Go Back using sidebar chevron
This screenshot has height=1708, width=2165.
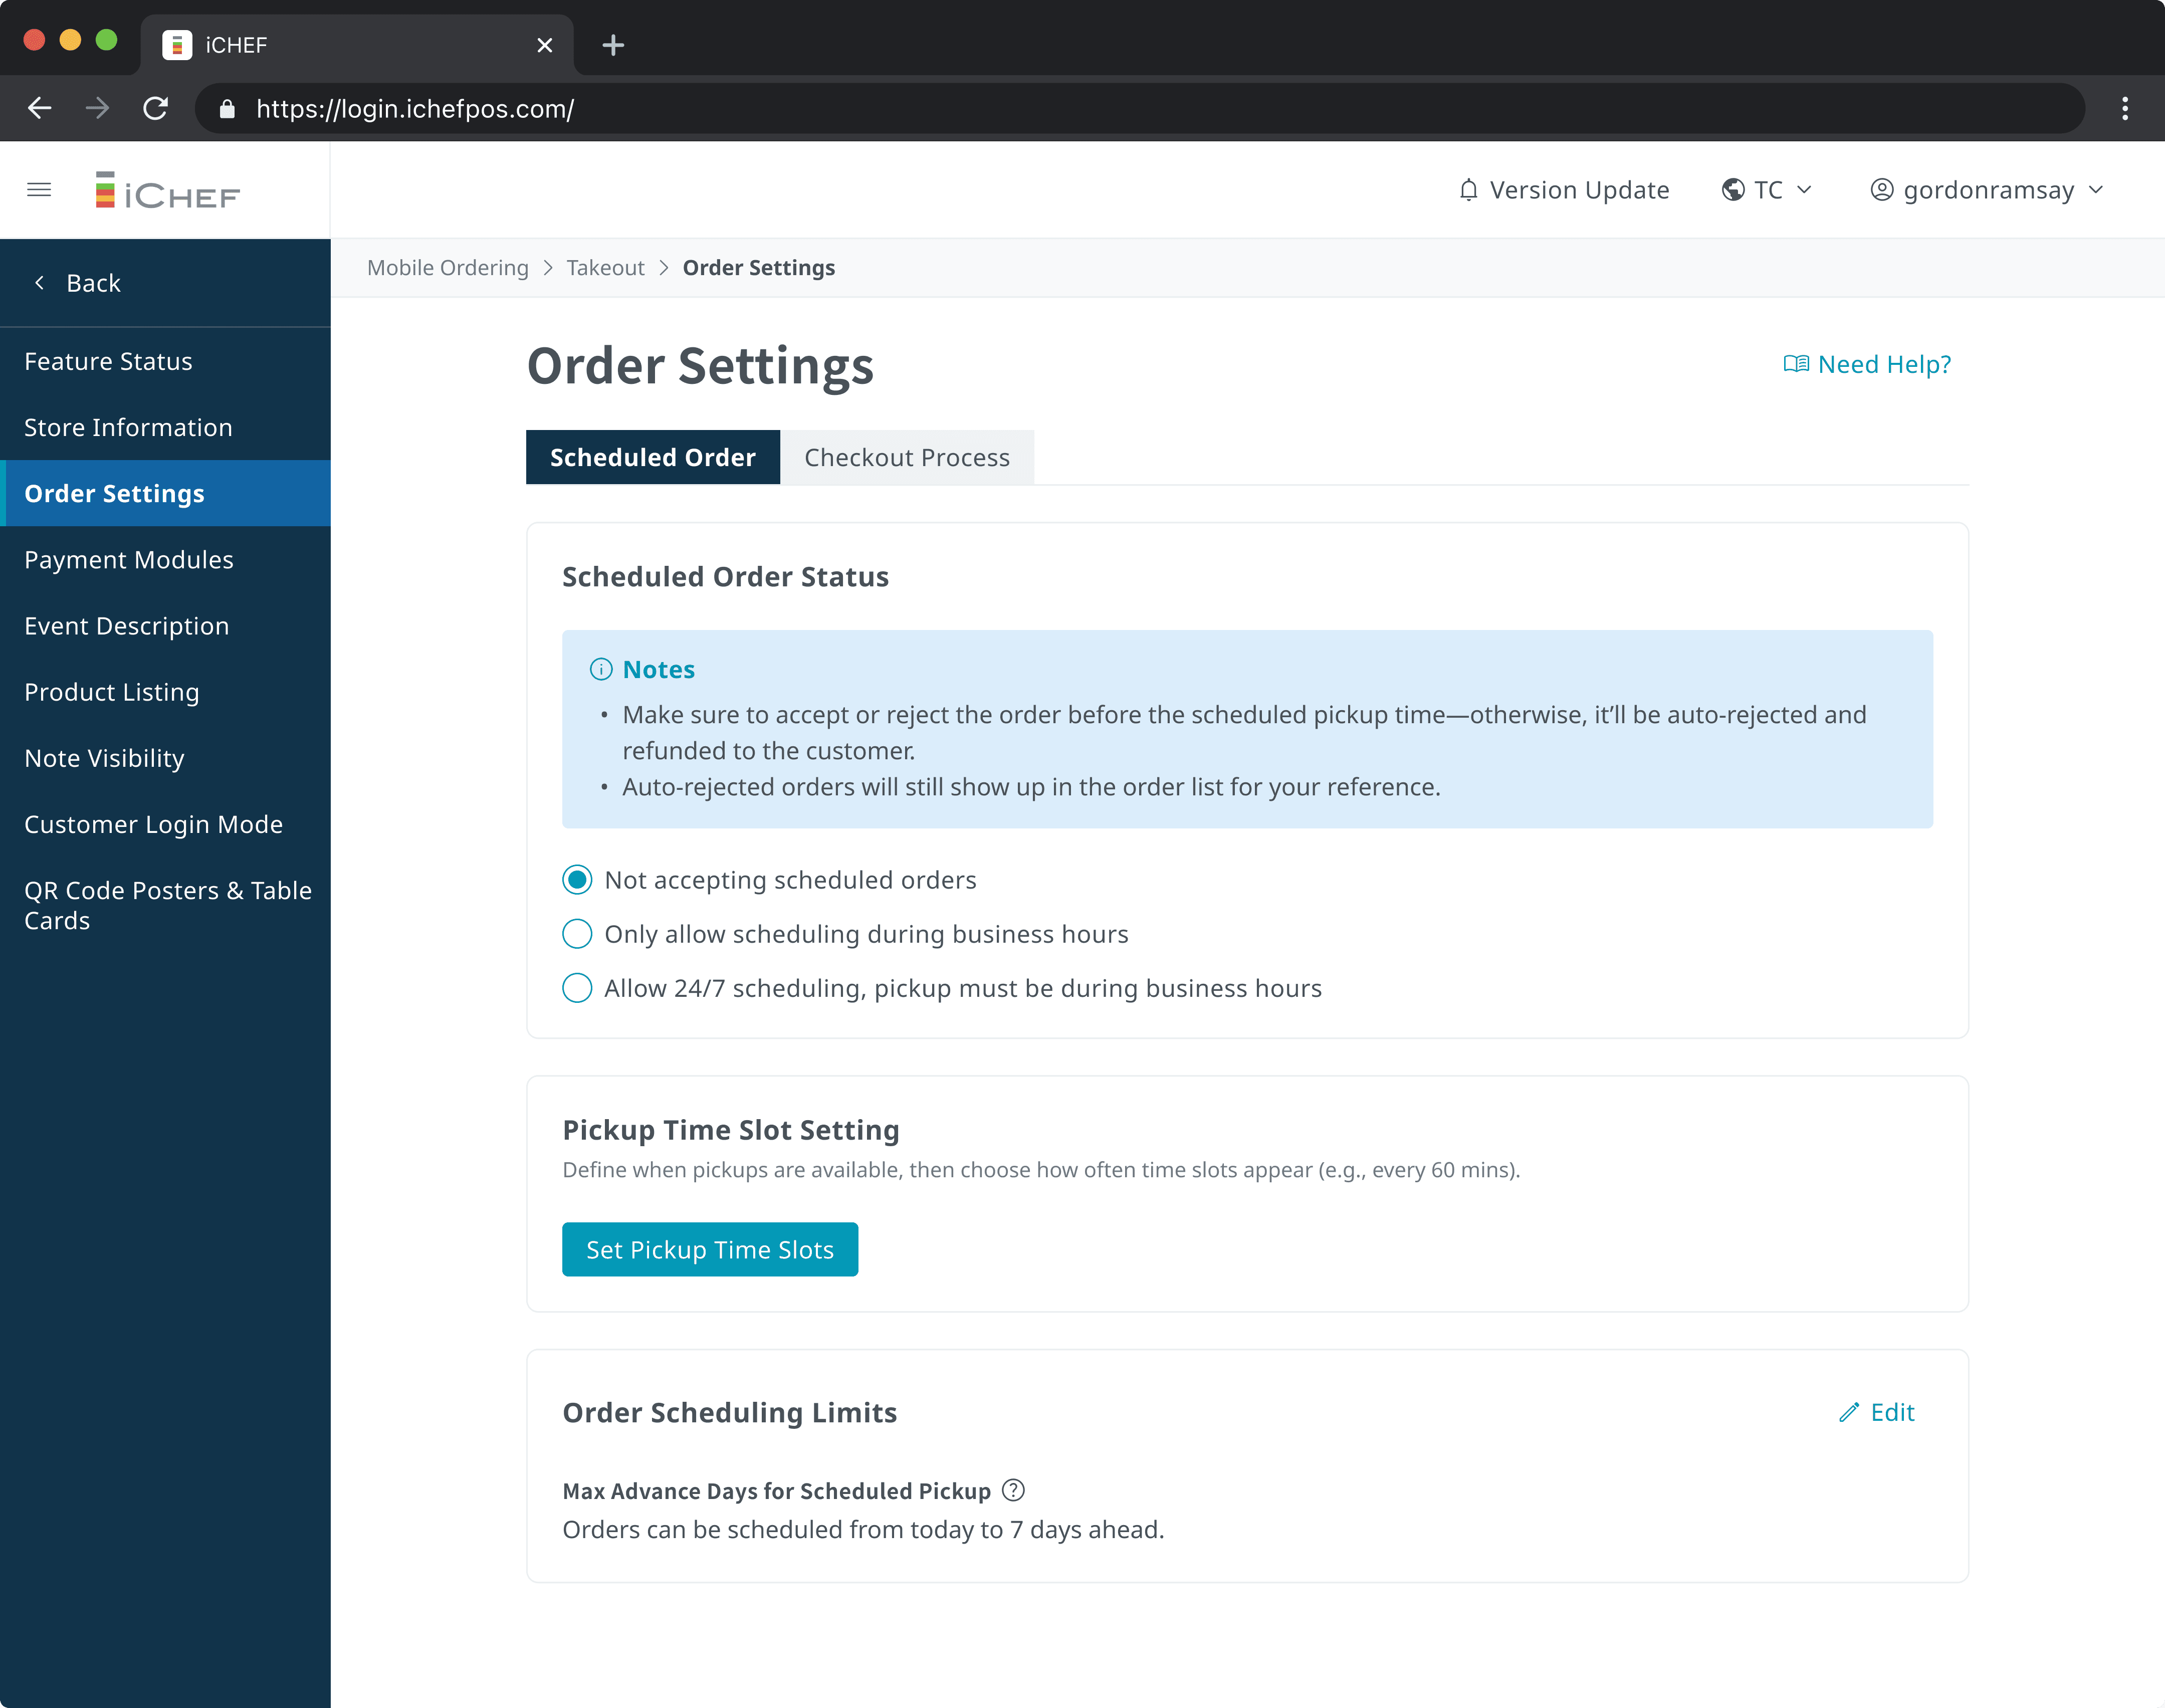pyautogui.click(x=40, y=283)
